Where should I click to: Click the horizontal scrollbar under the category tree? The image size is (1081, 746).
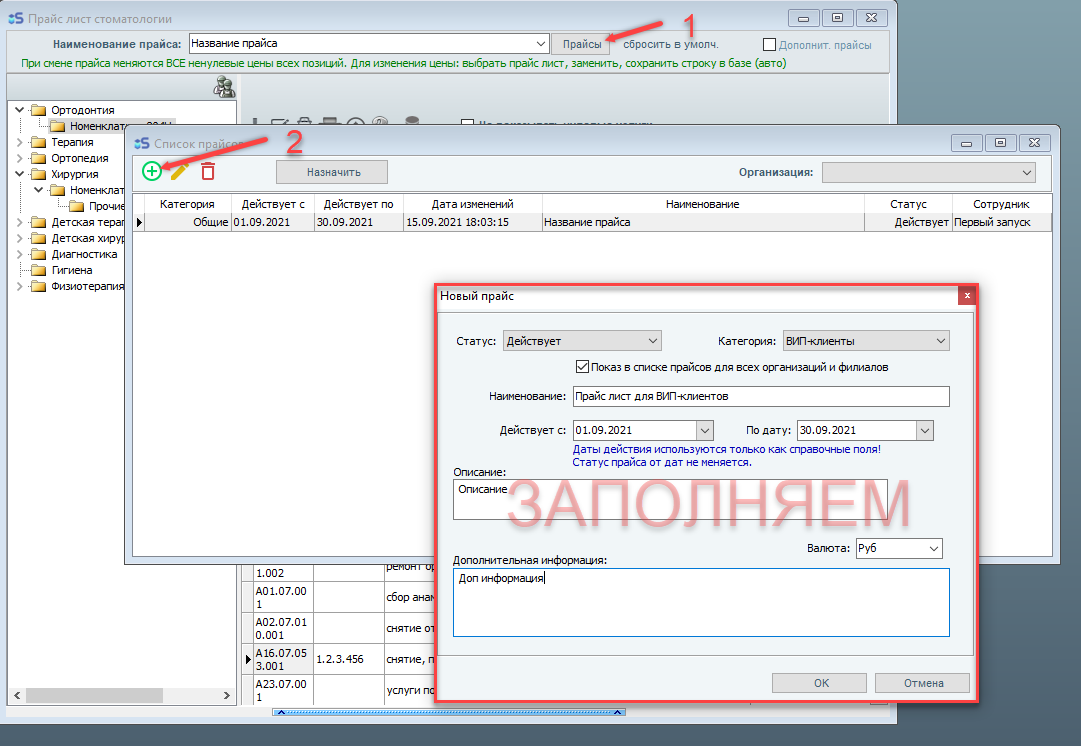(120, 695)
